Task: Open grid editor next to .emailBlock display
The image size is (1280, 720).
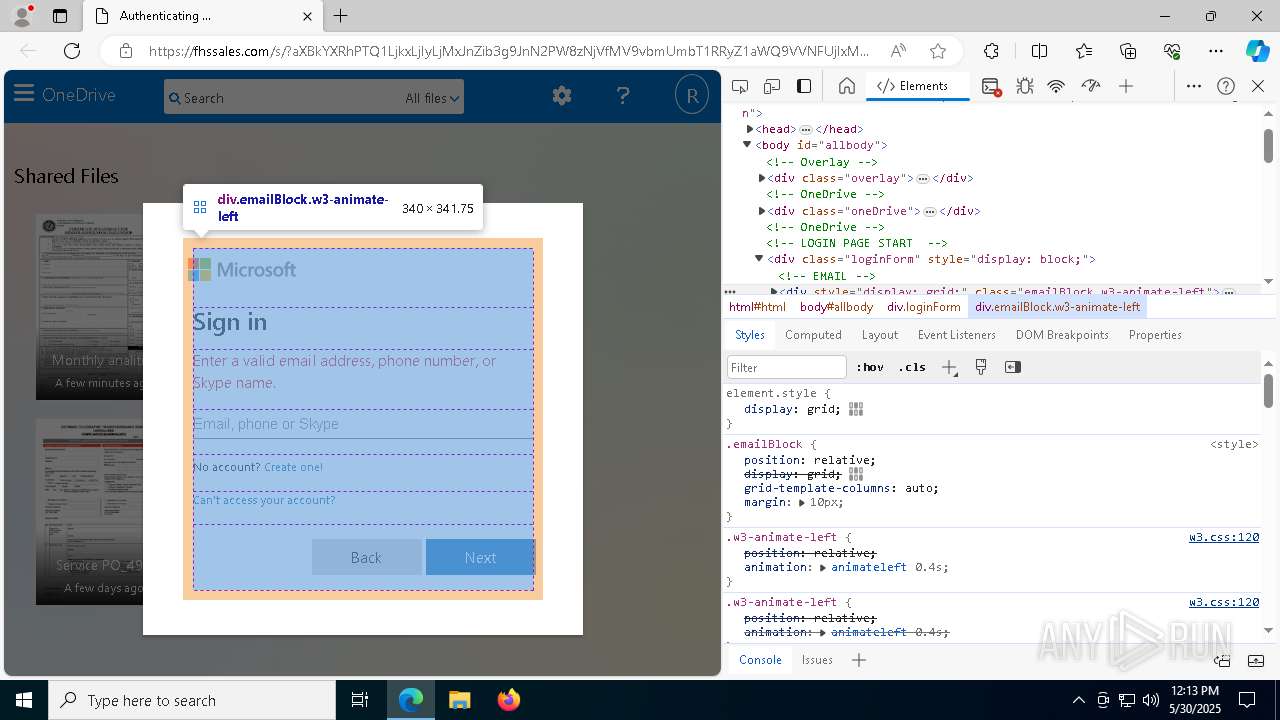Action: (856, 474)
